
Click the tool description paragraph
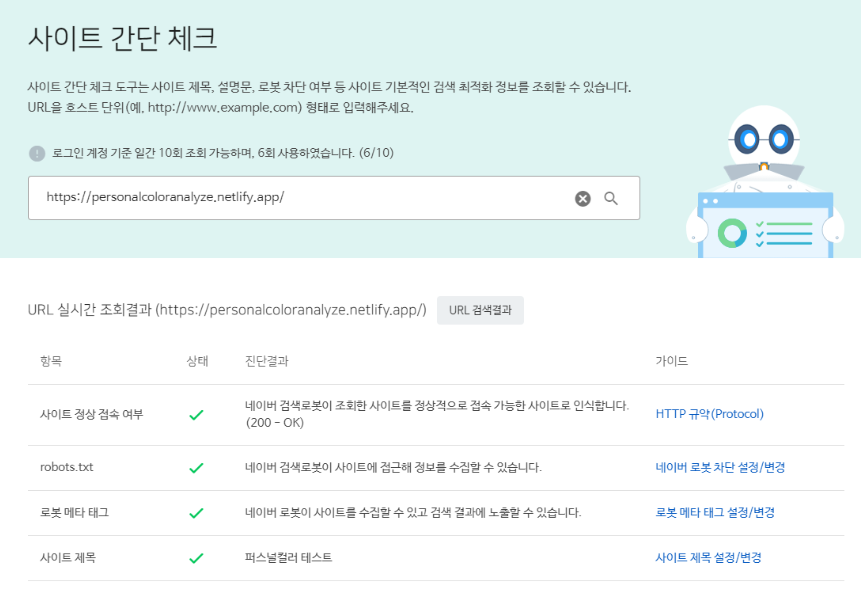point(329,97)
